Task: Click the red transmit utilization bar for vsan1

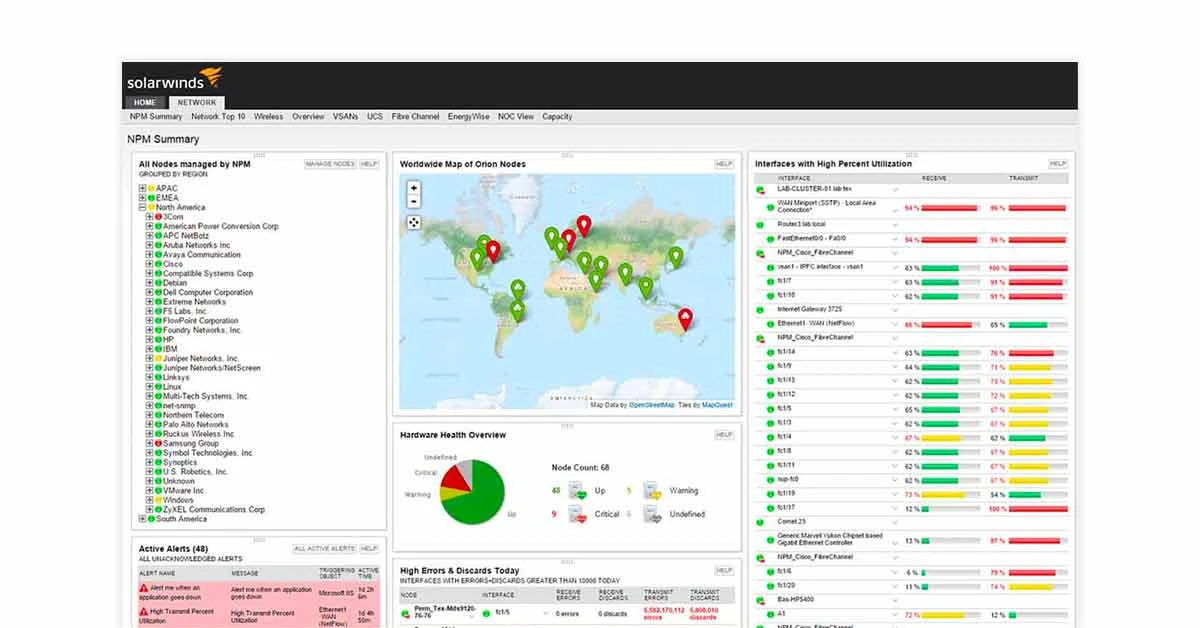Action: [x=1038, y=268]
